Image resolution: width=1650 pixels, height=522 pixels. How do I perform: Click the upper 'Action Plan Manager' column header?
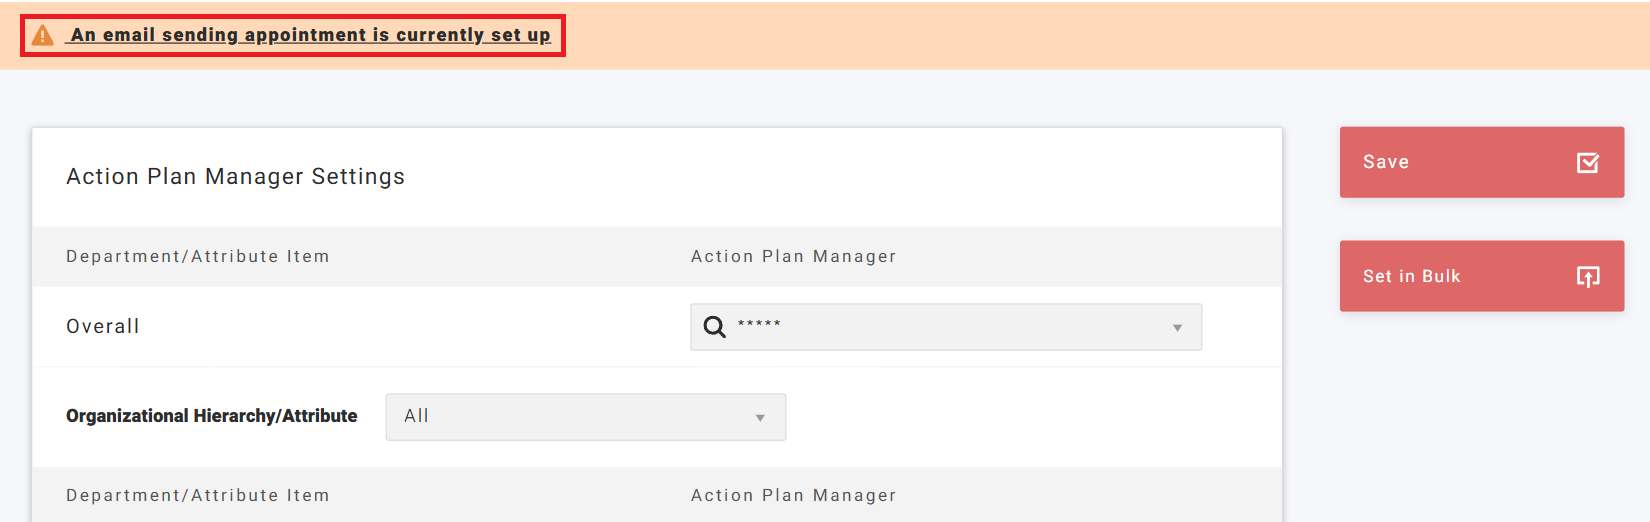793,257
